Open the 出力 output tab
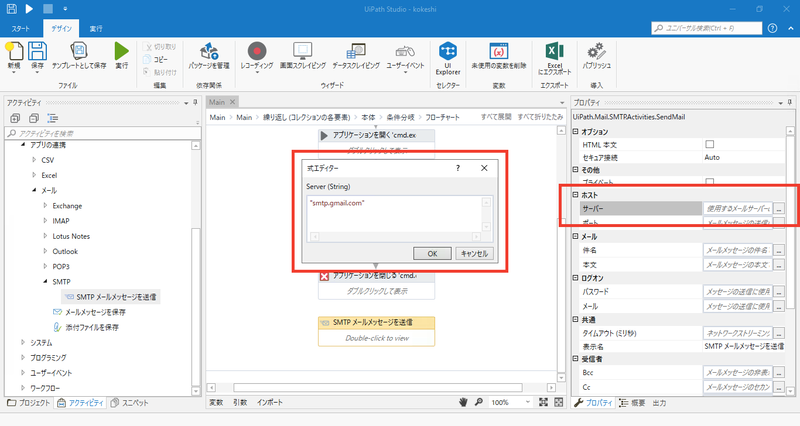 point(659,403)
